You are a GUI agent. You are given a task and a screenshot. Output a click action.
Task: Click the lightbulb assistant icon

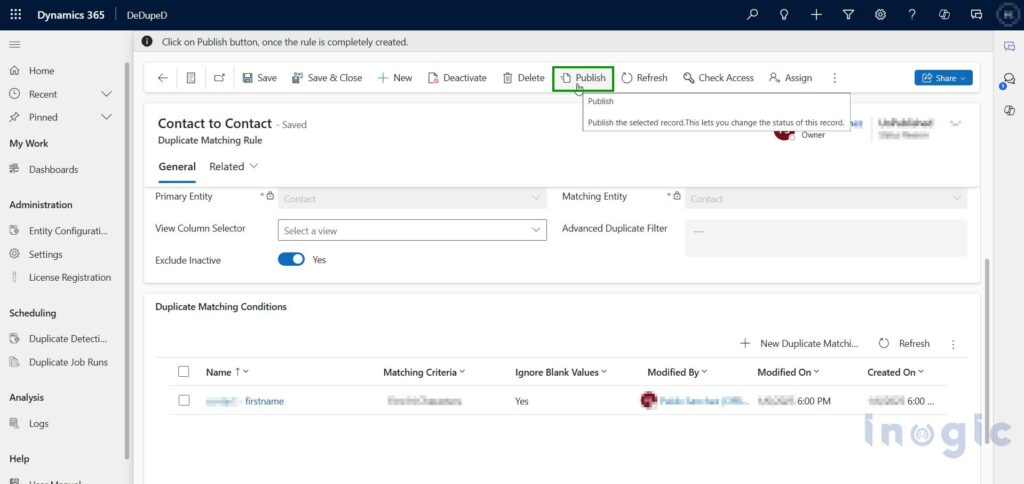[784, 14]
